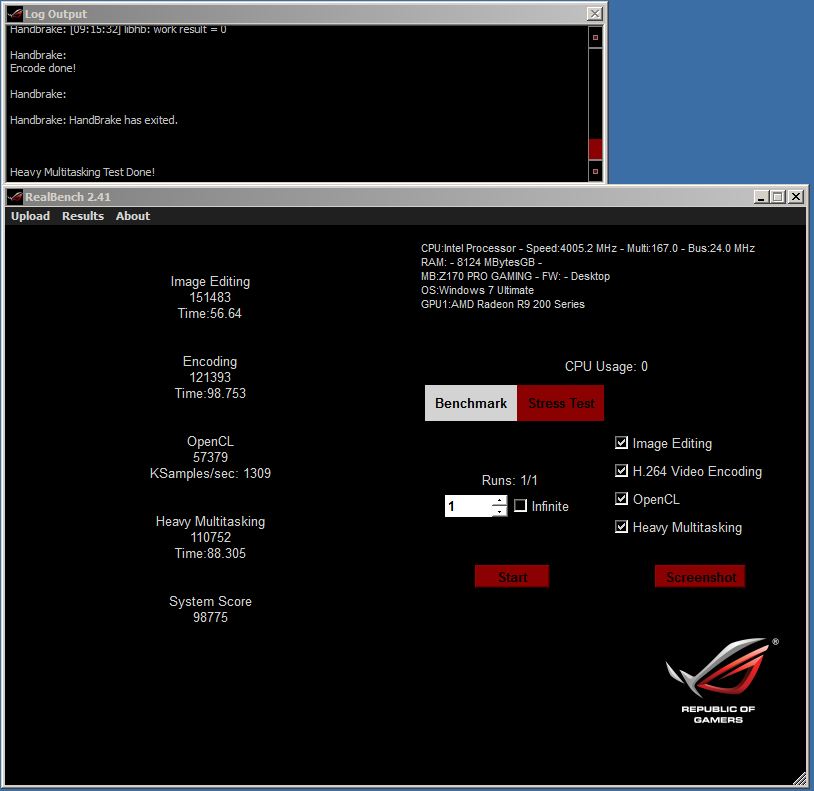
Task: Close the RealBench 2.41 window
Action: coord(796,197)
